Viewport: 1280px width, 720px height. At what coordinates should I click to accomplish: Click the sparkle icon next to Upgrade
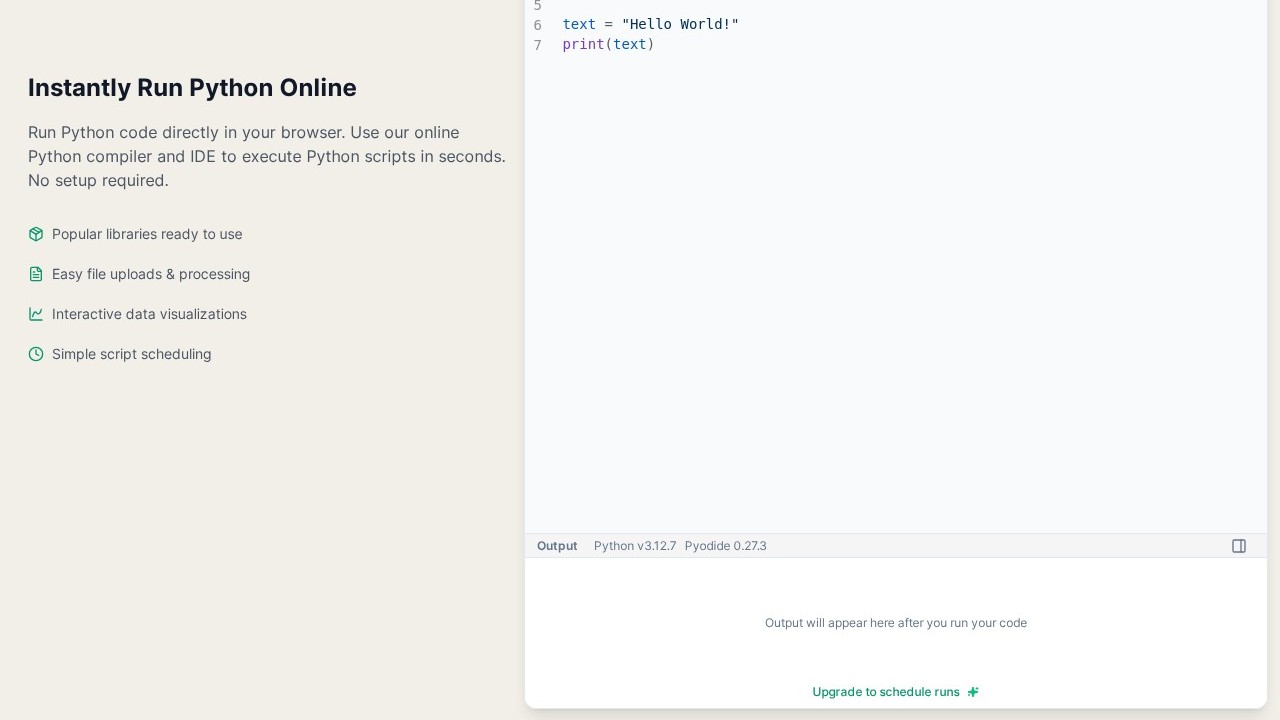click(973, 692)
